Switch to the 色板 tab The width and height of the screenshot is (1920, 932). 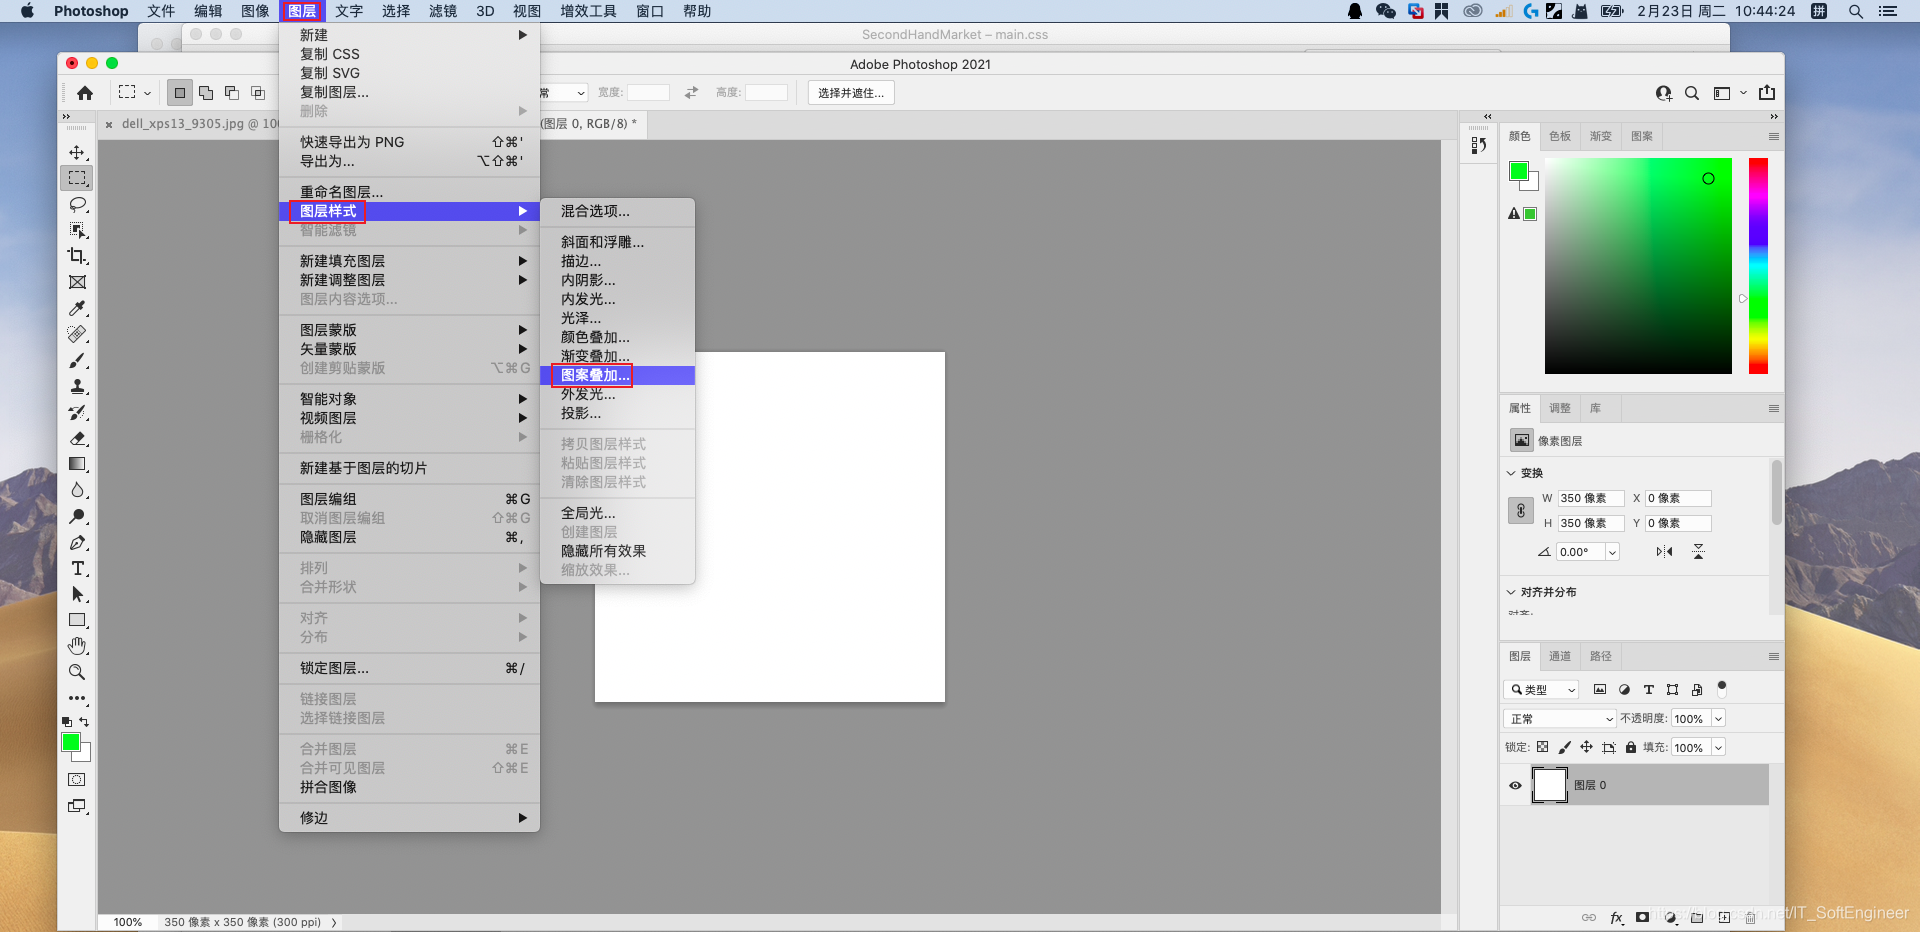click(1560, 137)
